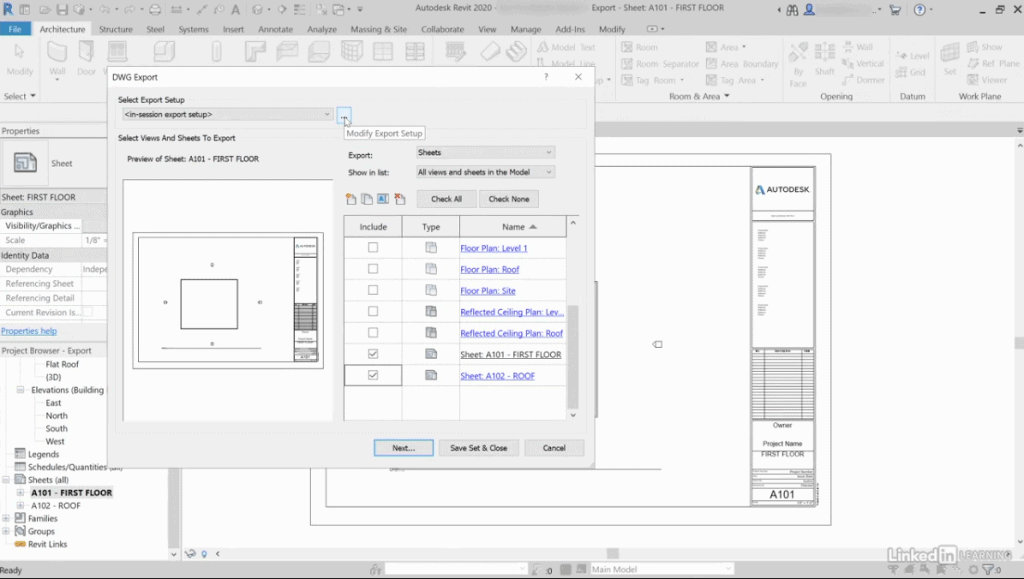1024x579 pixels.
Task: Click the New Set icon above sheet list
Action: point(352,199)
